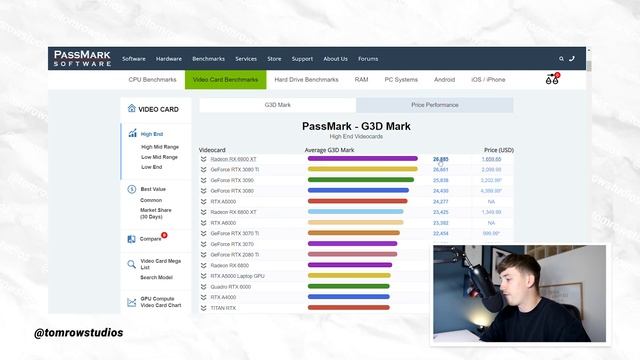Image resolution: width=640 pixels, height=360 pixels.
Task: Expand the GeForce RTX 3070 Ti row
Action: coord(203,233)
